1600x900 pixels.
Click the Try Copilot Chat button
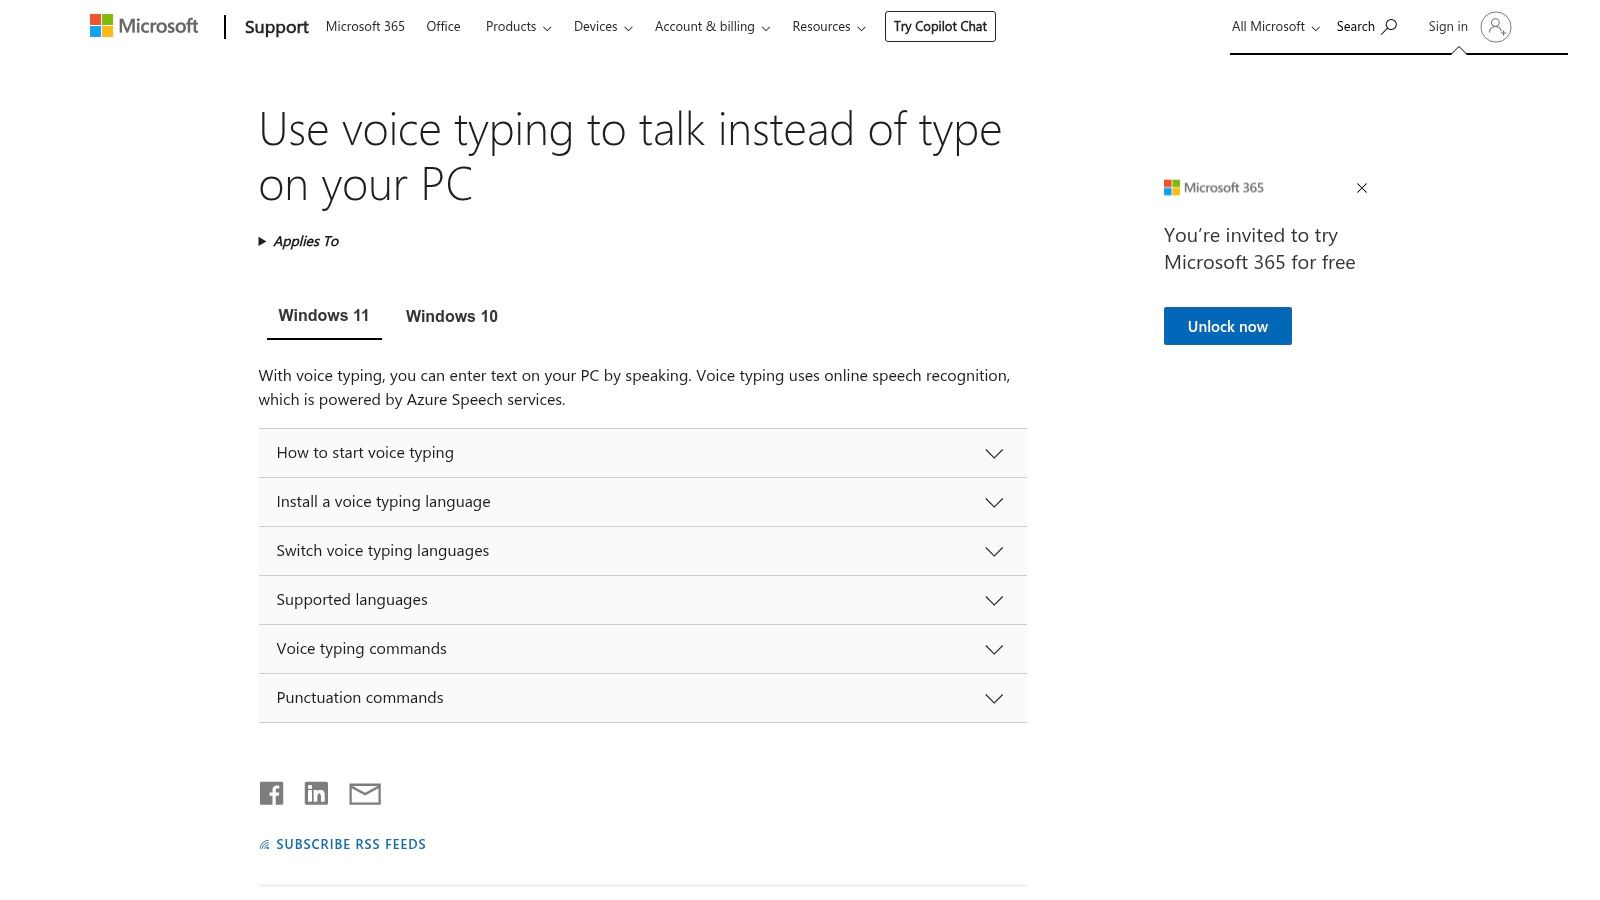(940, 26)
